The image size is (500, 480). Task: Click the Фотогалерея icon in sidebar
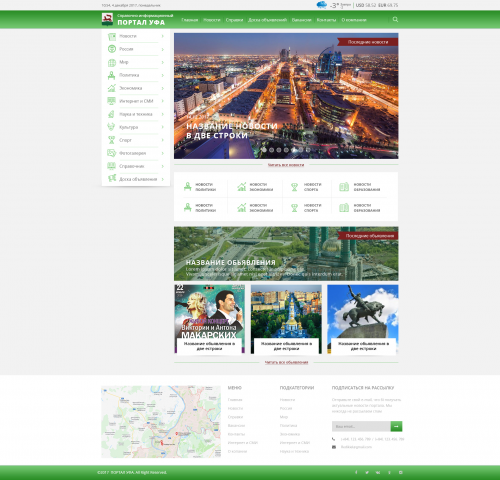tap(112, 153)
